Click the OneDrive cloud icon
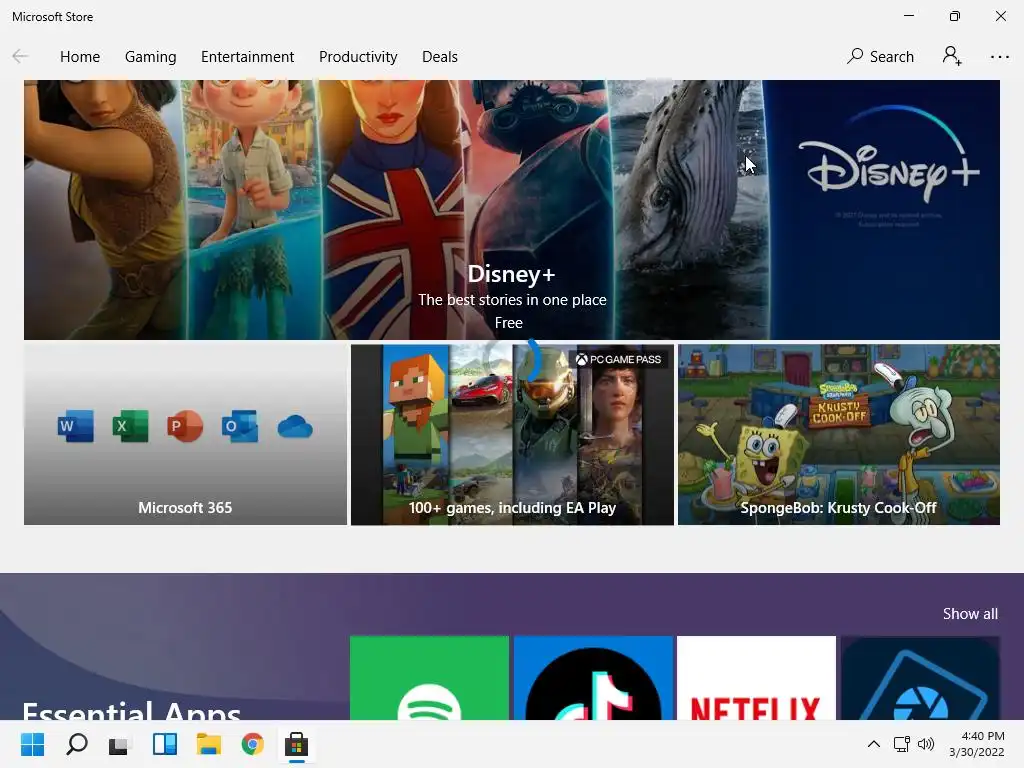This screenshot has width=1024, height=768. pyautogui.click(x=295, y=427)
